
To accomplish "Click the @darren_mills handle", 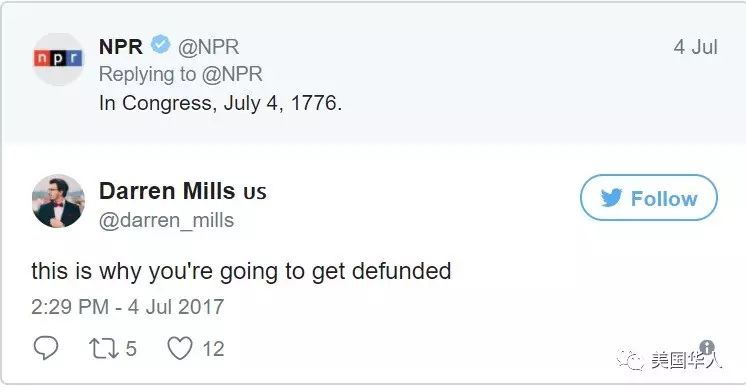I will coord(167,220).
